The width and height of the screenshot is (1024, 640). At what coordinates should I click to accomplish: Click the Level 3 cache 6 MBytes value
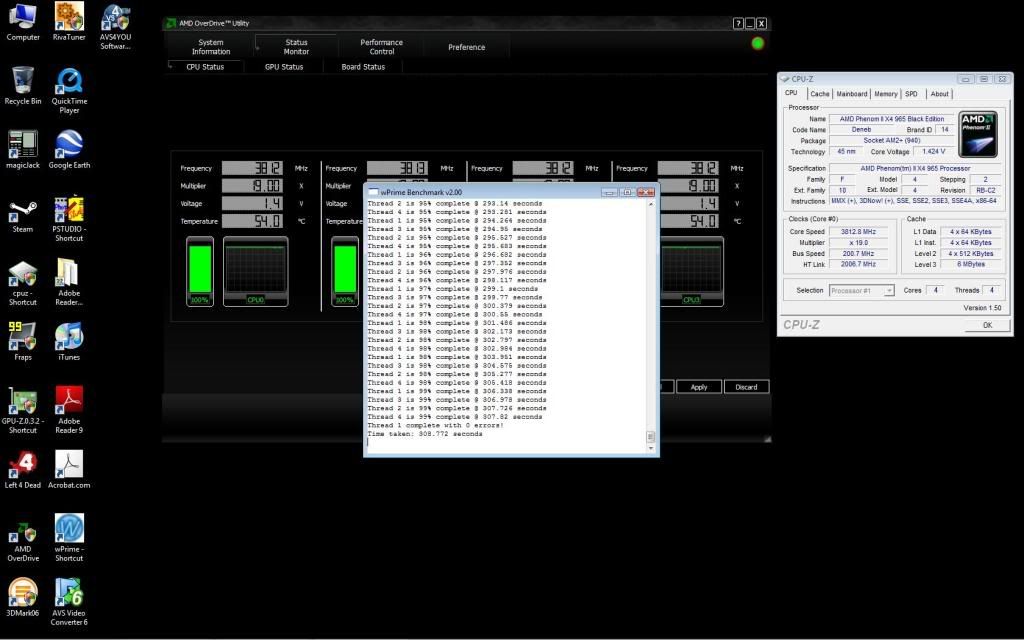point(971,264)
